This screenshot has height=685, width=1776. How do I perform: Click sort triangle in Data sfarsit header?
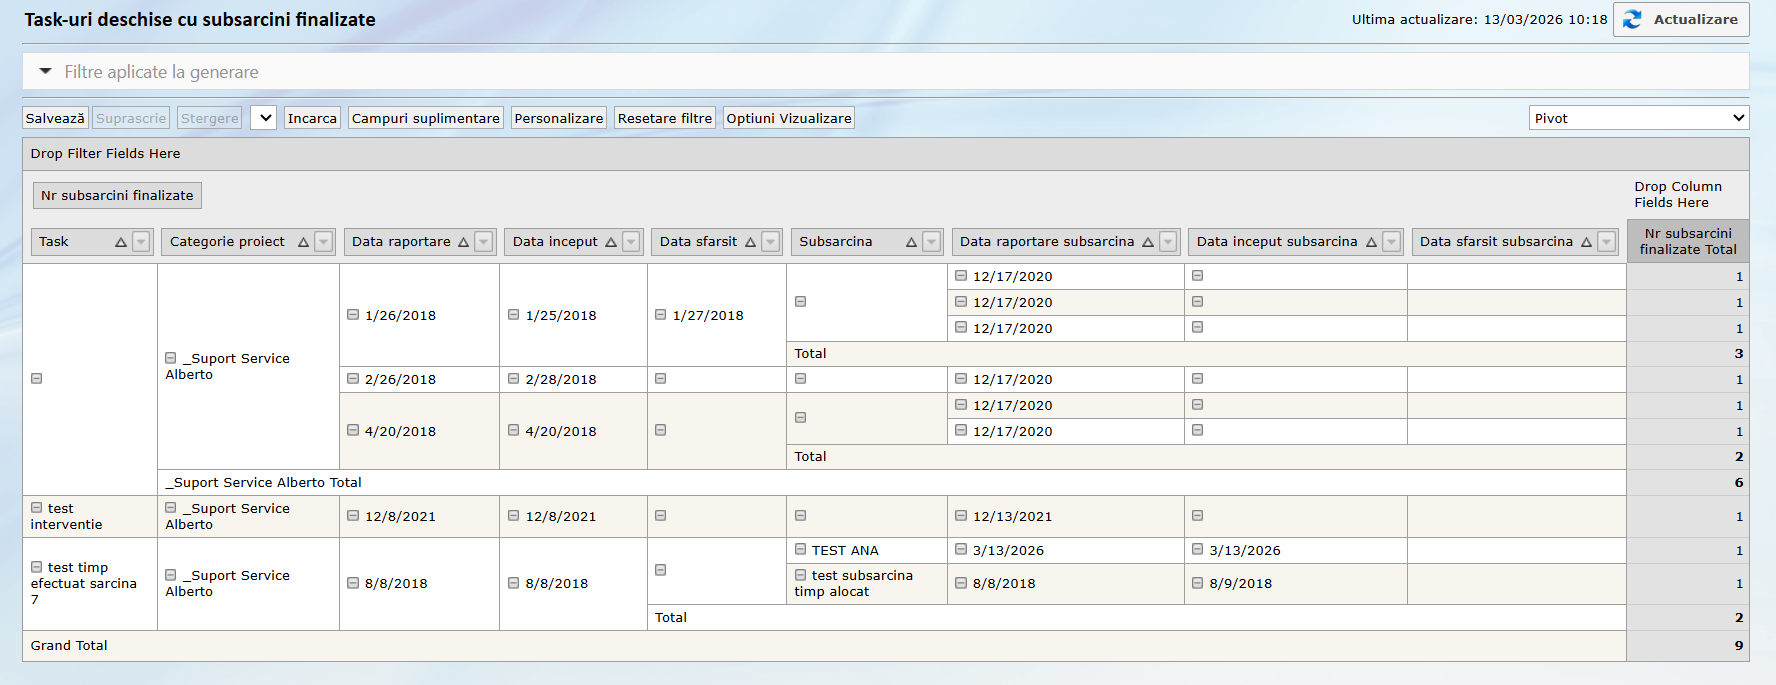pyautogui.click(x=750, y=242)
